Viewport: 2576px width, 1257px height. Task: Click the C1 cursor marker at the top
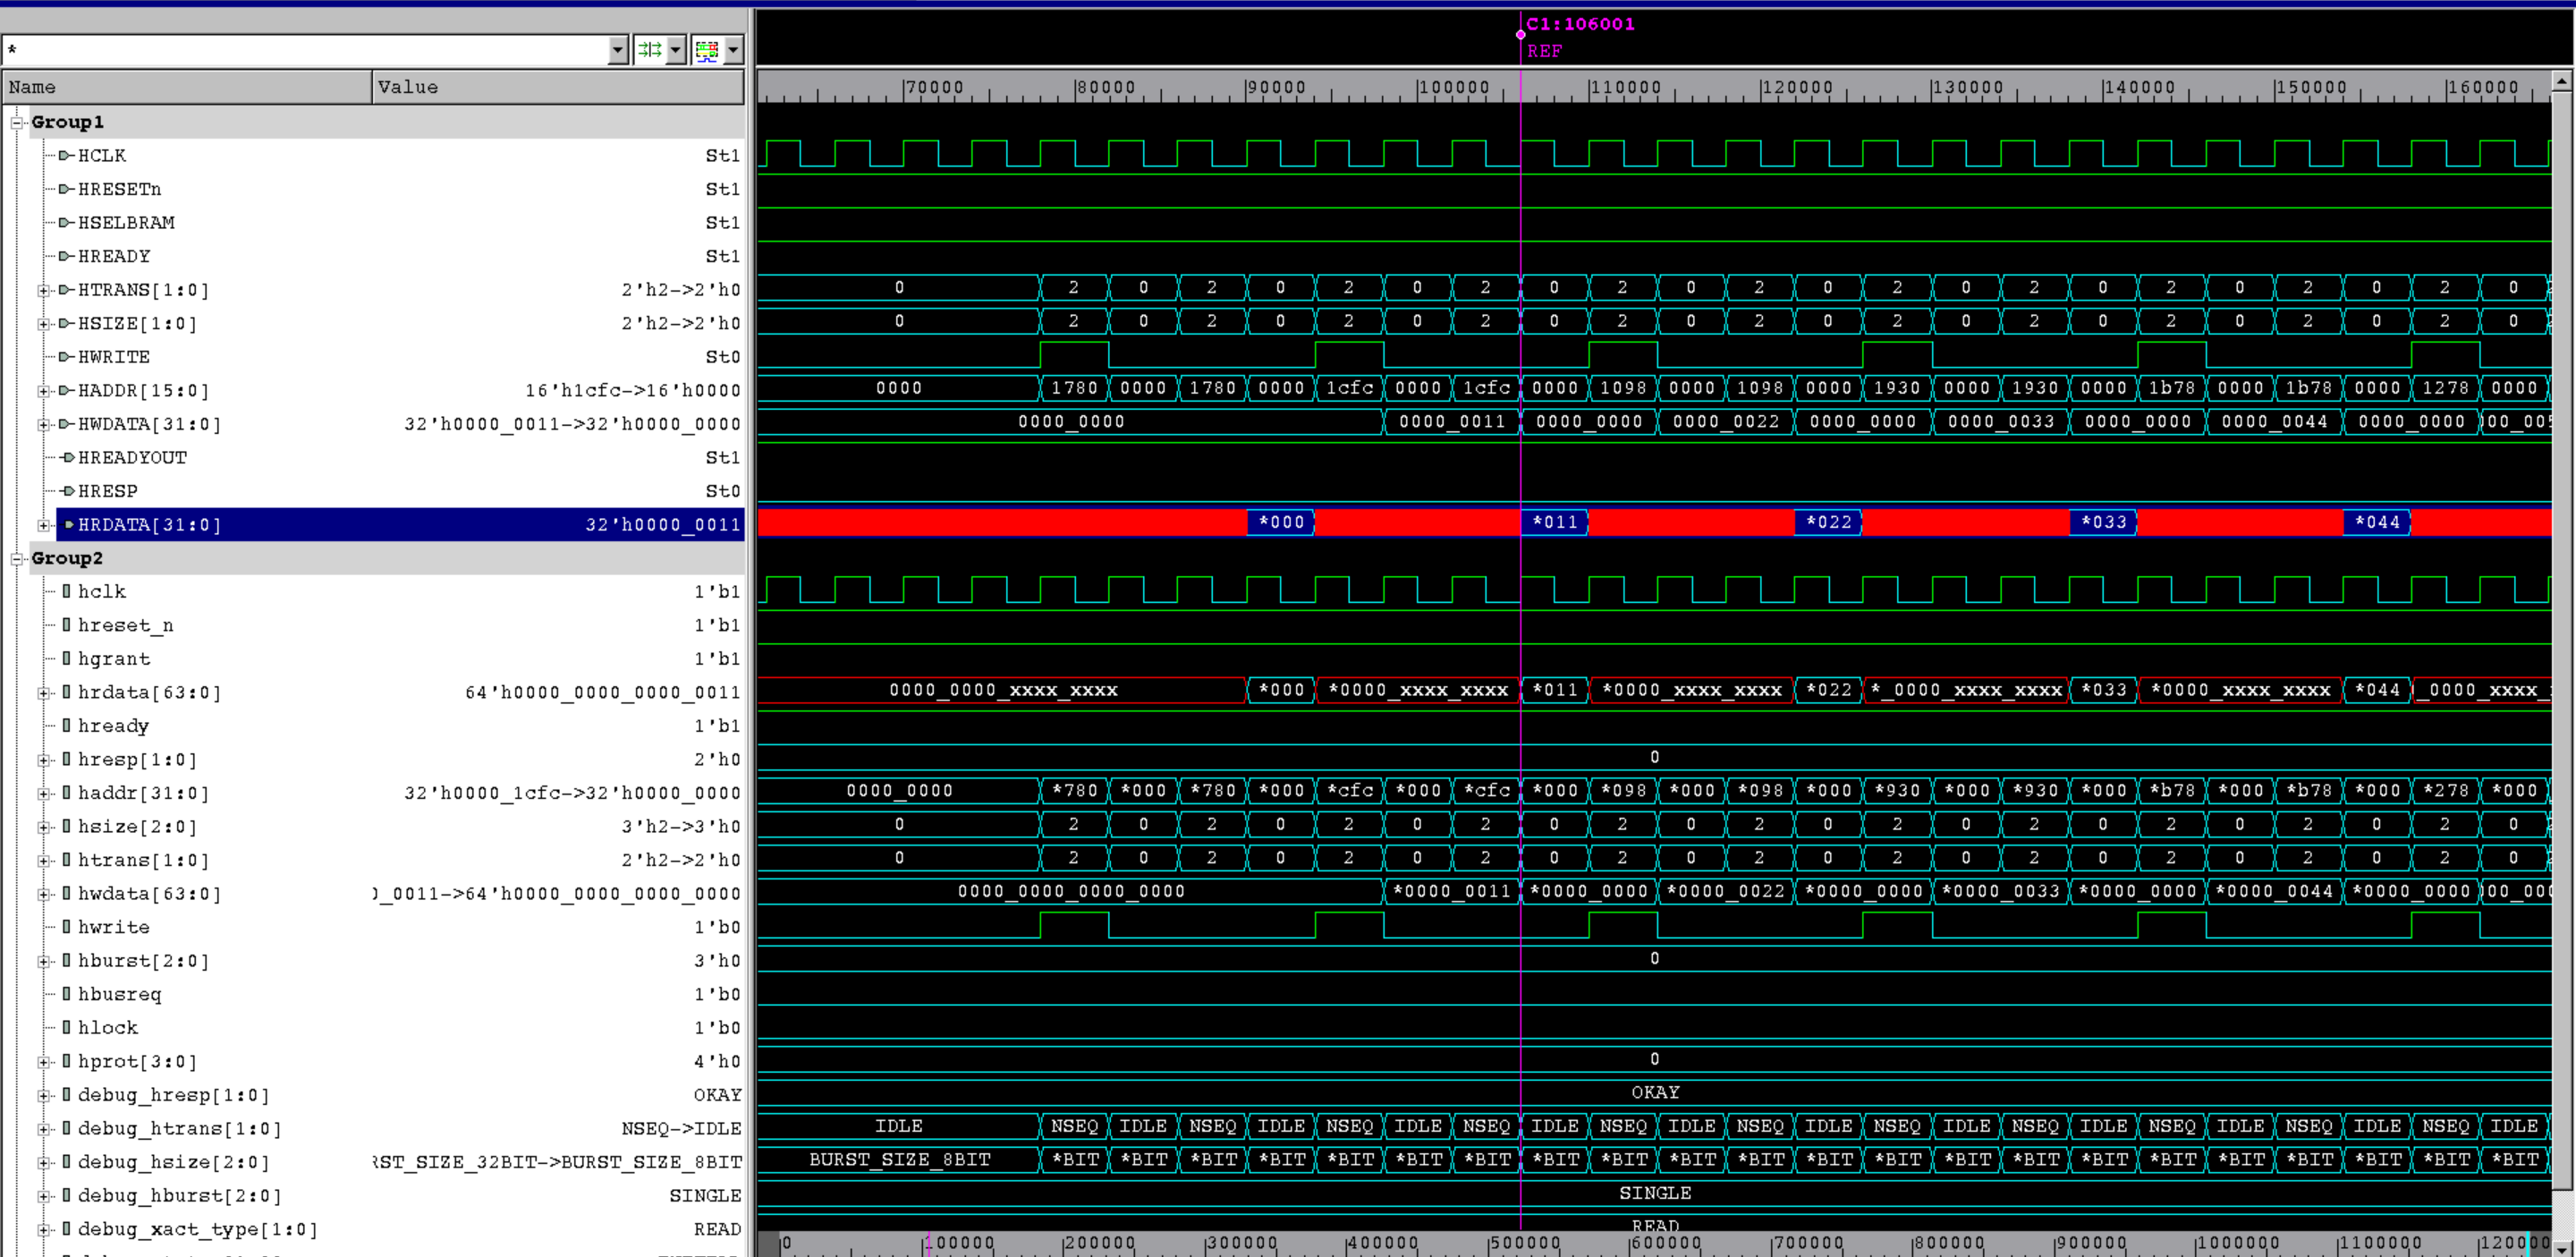coord(1521,34)
